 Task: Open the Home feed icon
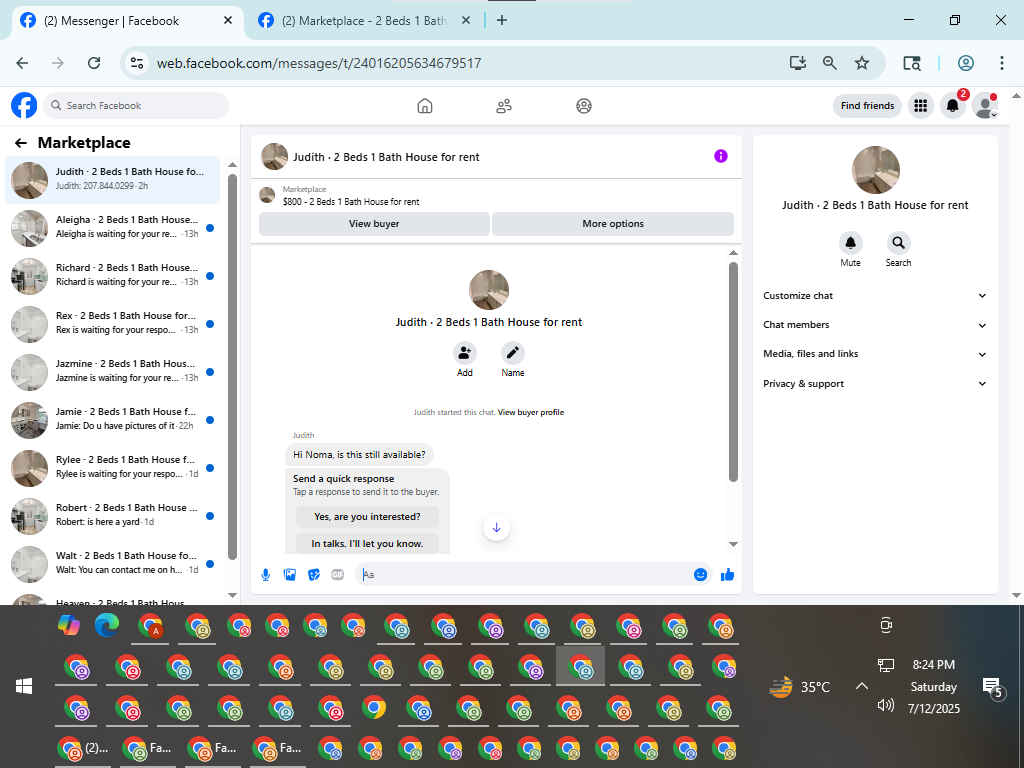tap(424, 106)
